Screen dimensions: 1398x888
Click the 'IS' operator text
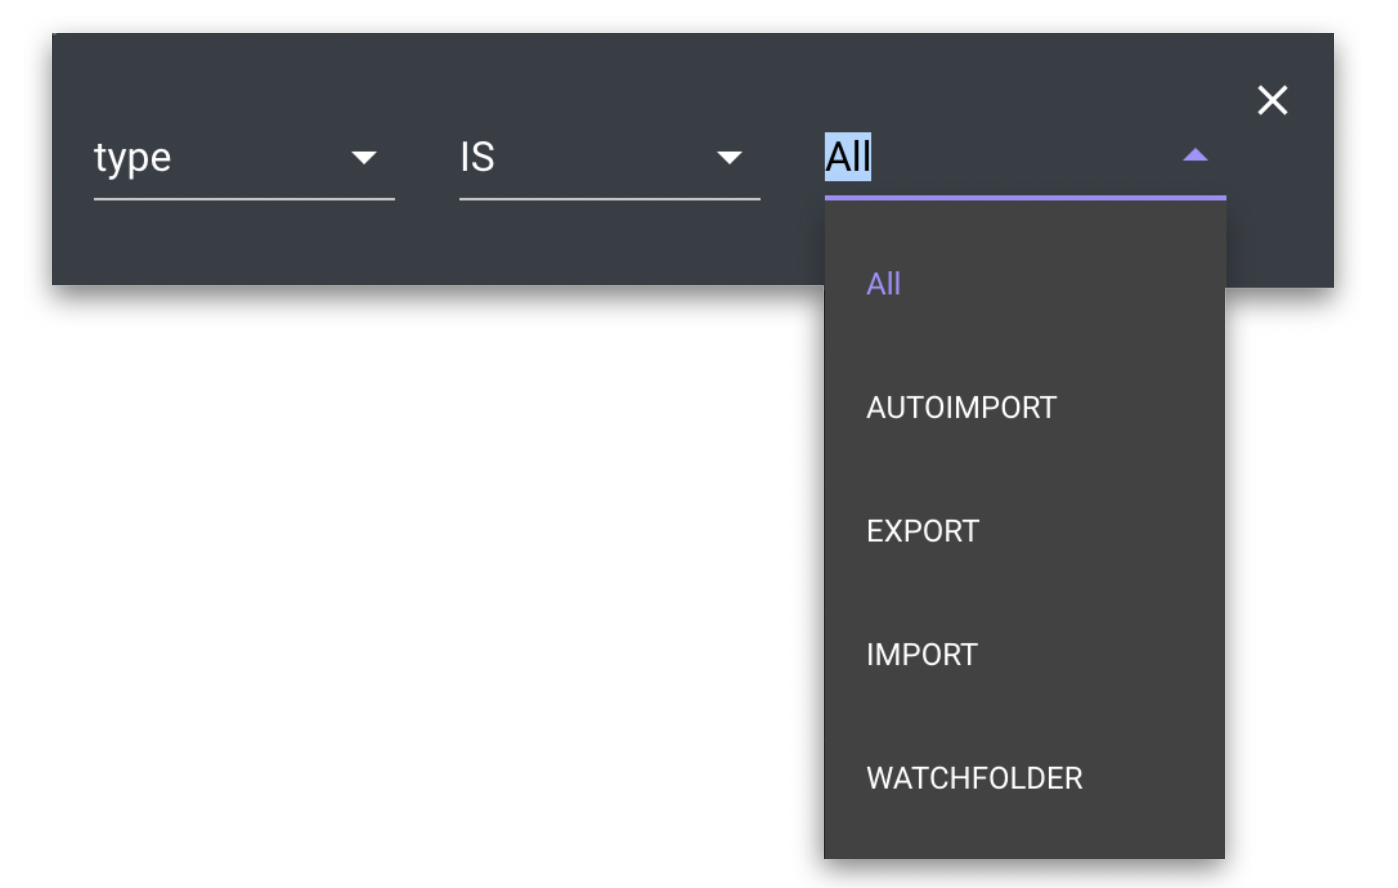(477, 157)
